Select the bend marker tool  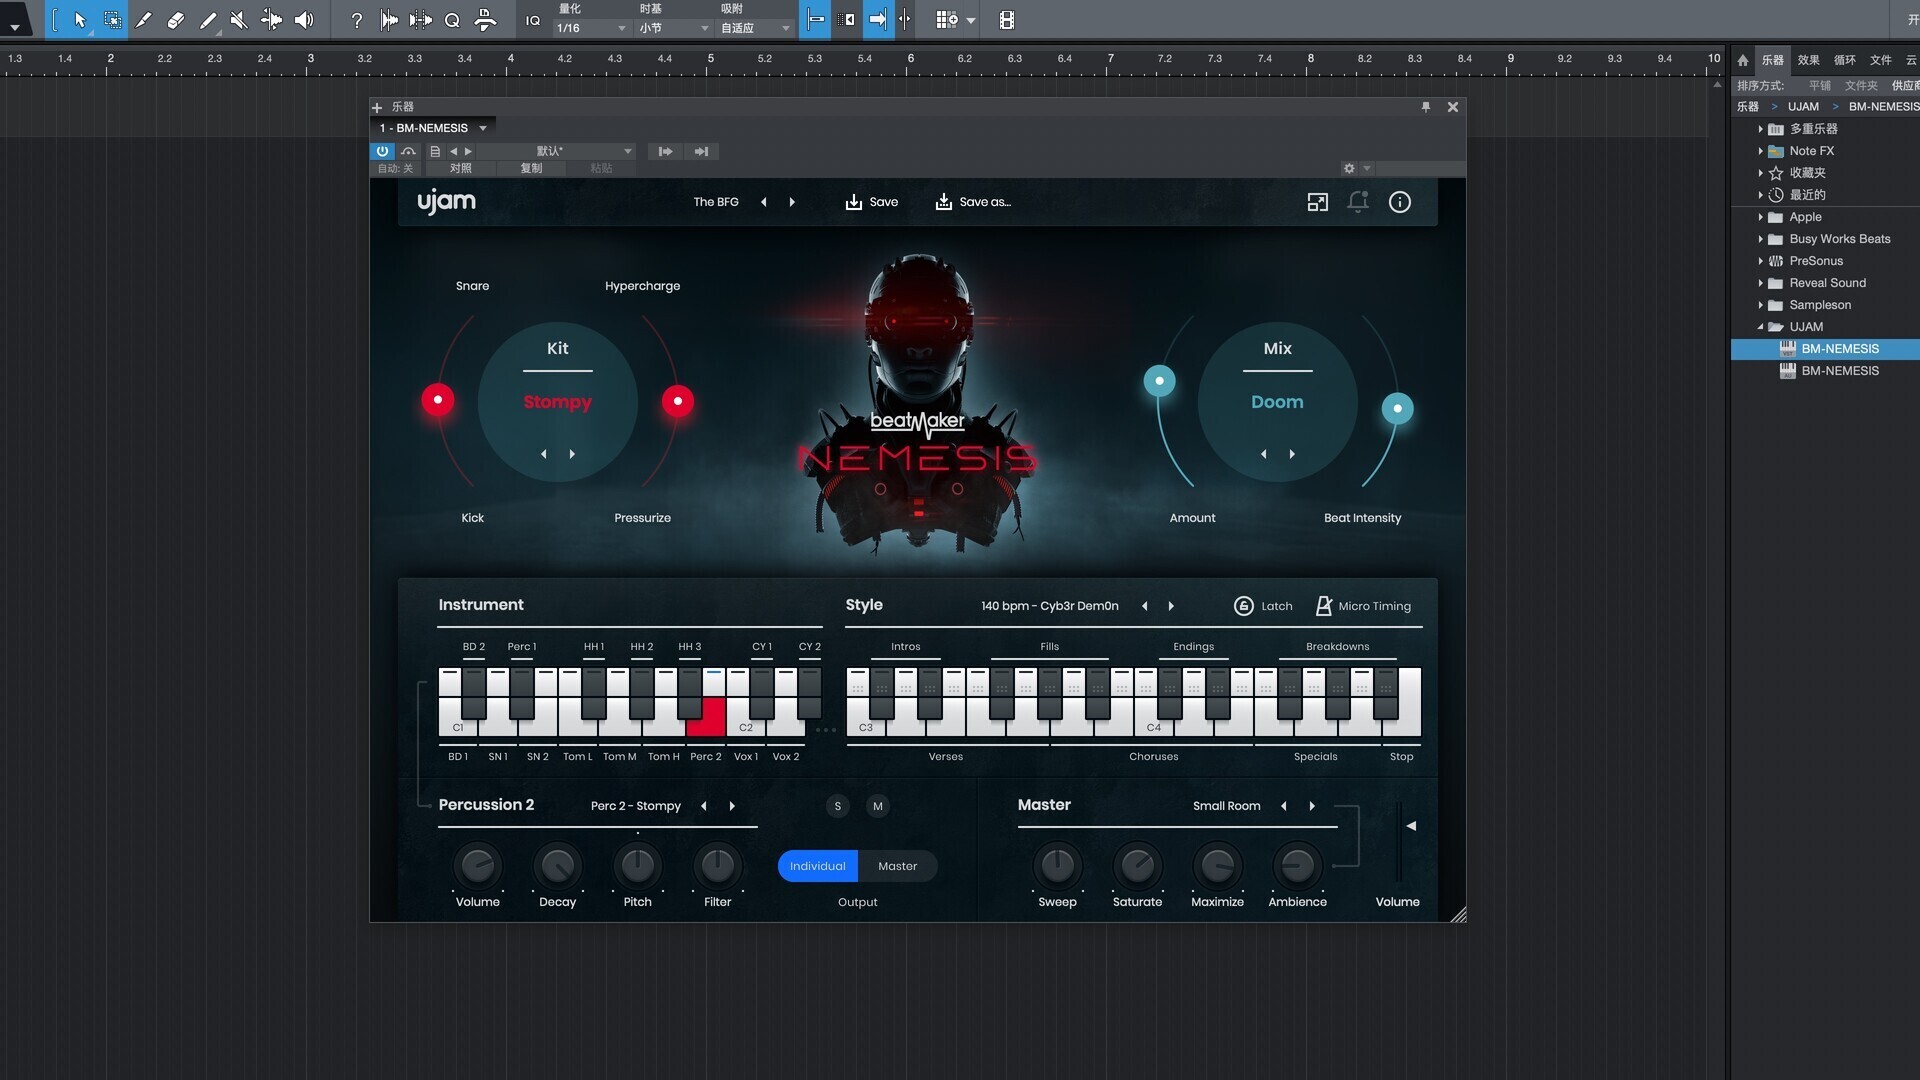(271, 19)
